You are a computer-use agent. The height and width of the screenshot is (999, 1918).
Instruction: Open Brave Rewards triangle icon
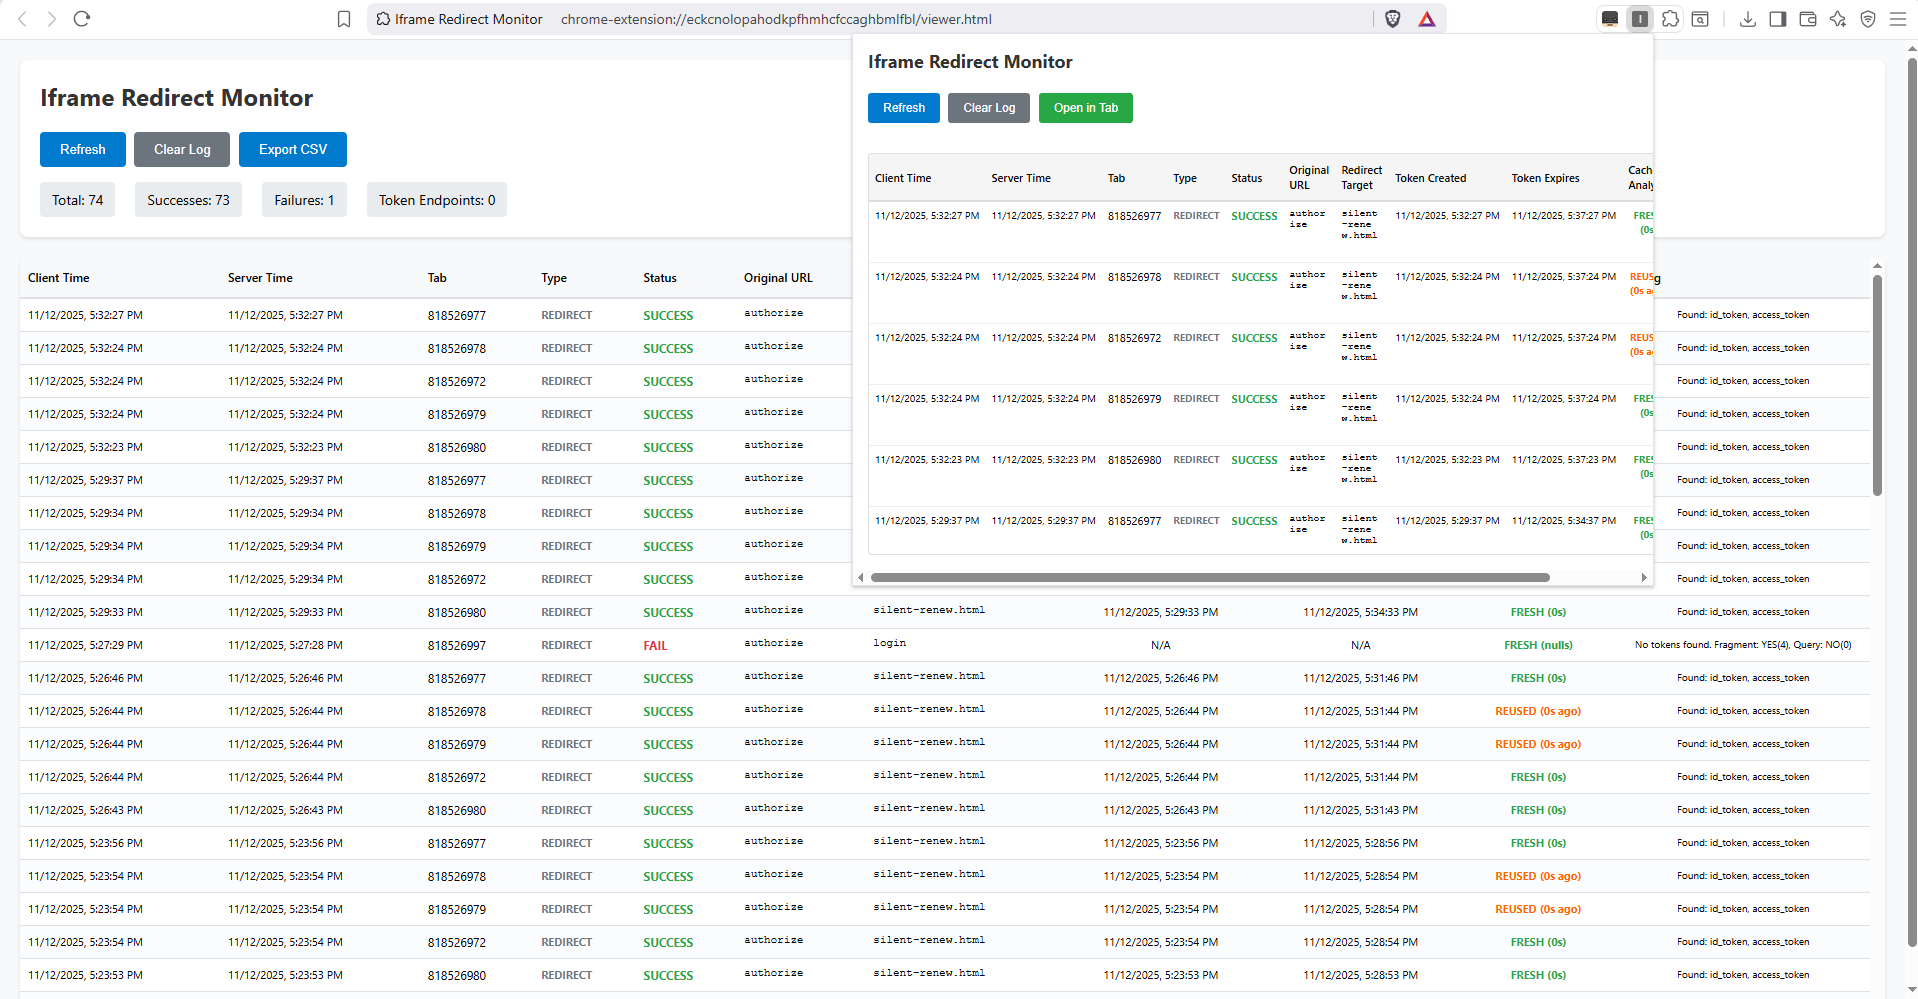click(x=1427, y=19)
